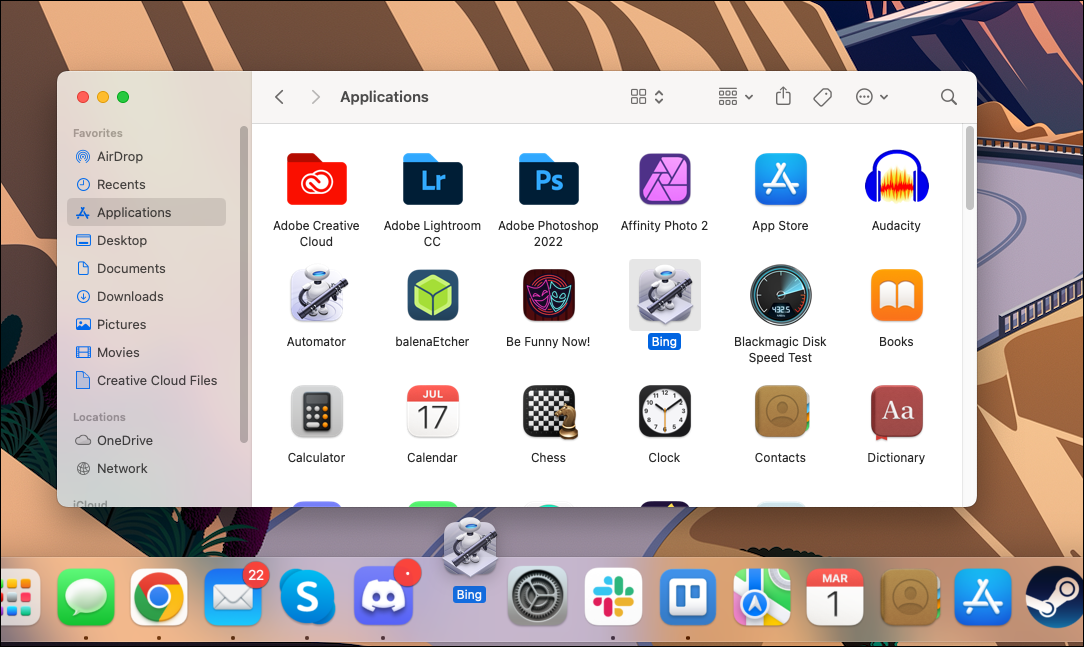This screenshot has width=1084, height=647.
Task: Select the Calculator app icon
Action: click(317, 411)
